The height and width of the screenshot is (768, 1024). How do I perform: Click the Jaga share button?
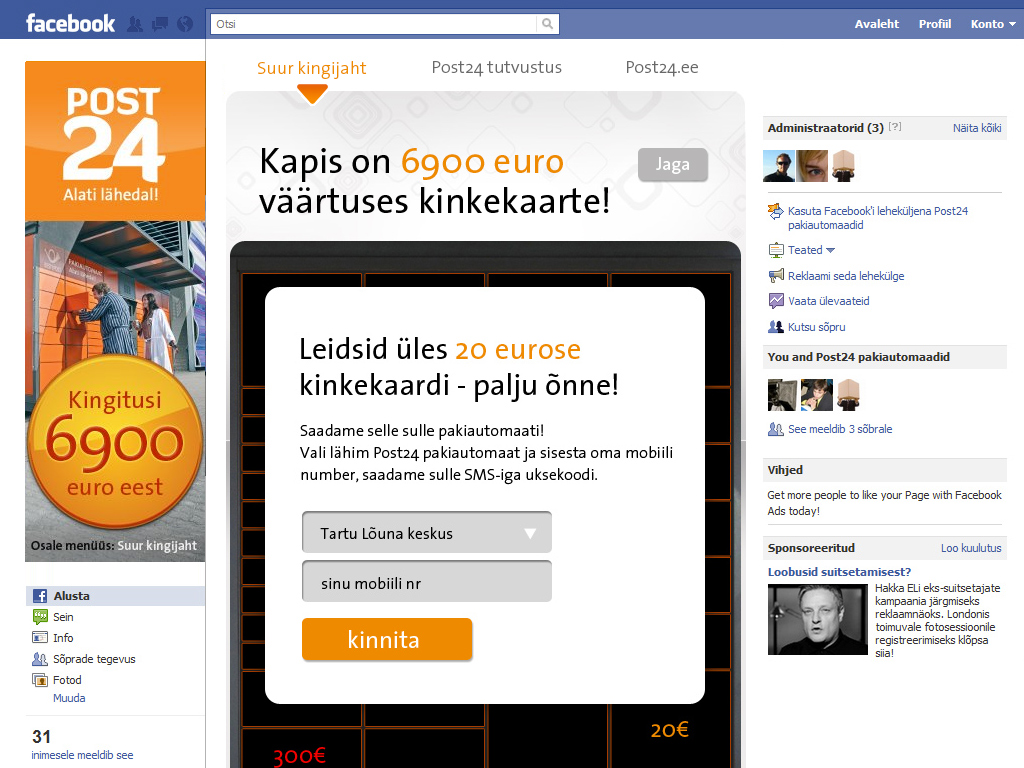point(672,165)
